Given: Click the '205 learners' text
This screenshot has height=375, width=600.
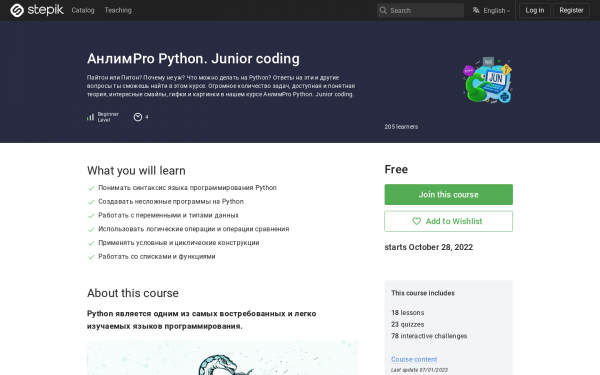Looking at the screenshot, I should pyautogui.click(x=401, y=127).
